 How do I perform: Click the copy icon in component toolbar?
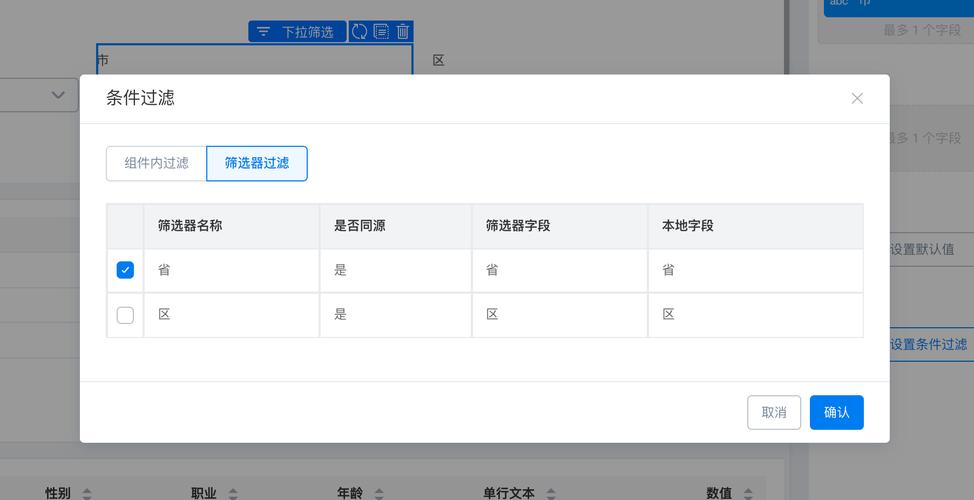[381, 32]
